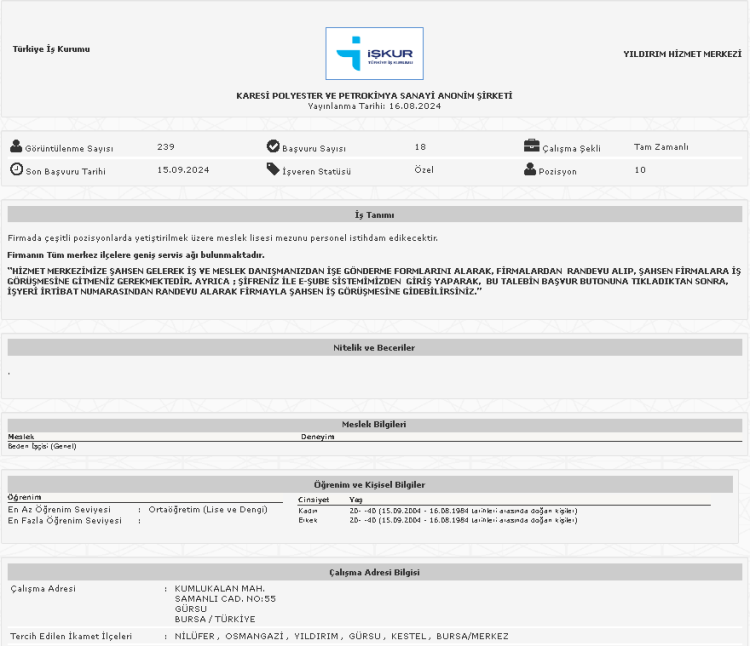The width and height of the screenshot is (750, 646).
Task: Click the Ortaöğretim (Lise ve Dengi) education value
Action: point(207,510)
